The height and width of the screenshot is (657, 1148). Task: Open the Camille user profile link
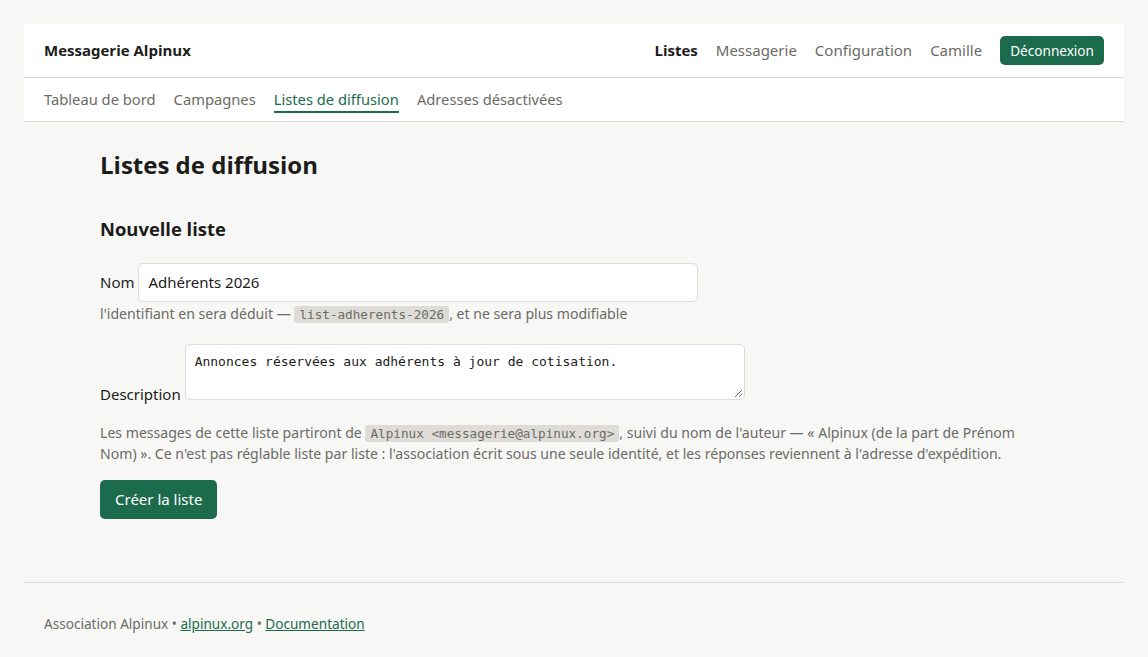[x=956, y=51]
